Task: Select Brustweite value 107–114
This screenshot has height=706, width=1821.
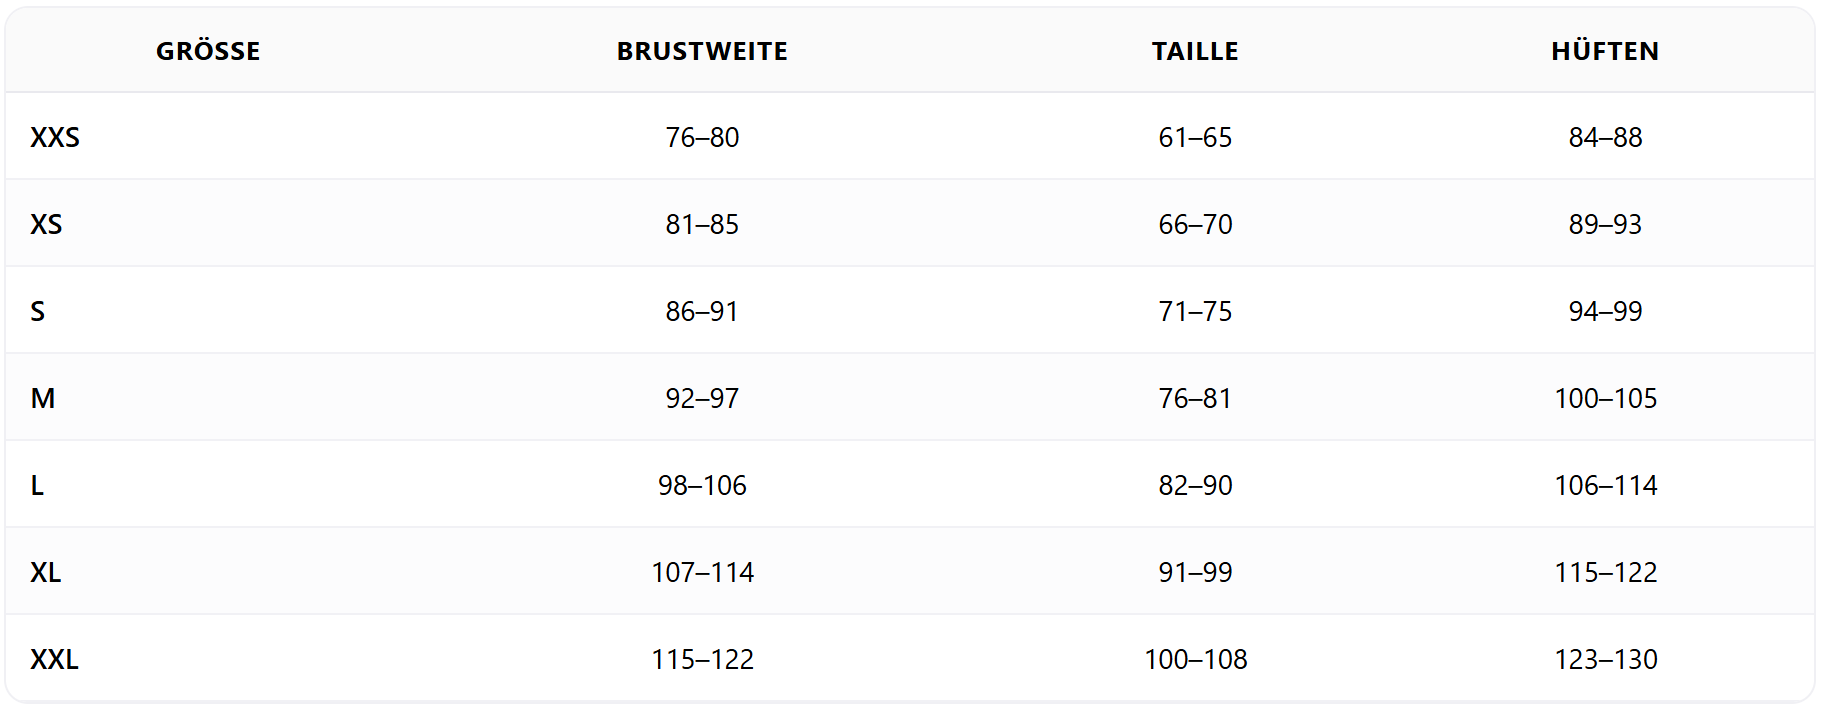Action: click(x=702, y=572)
